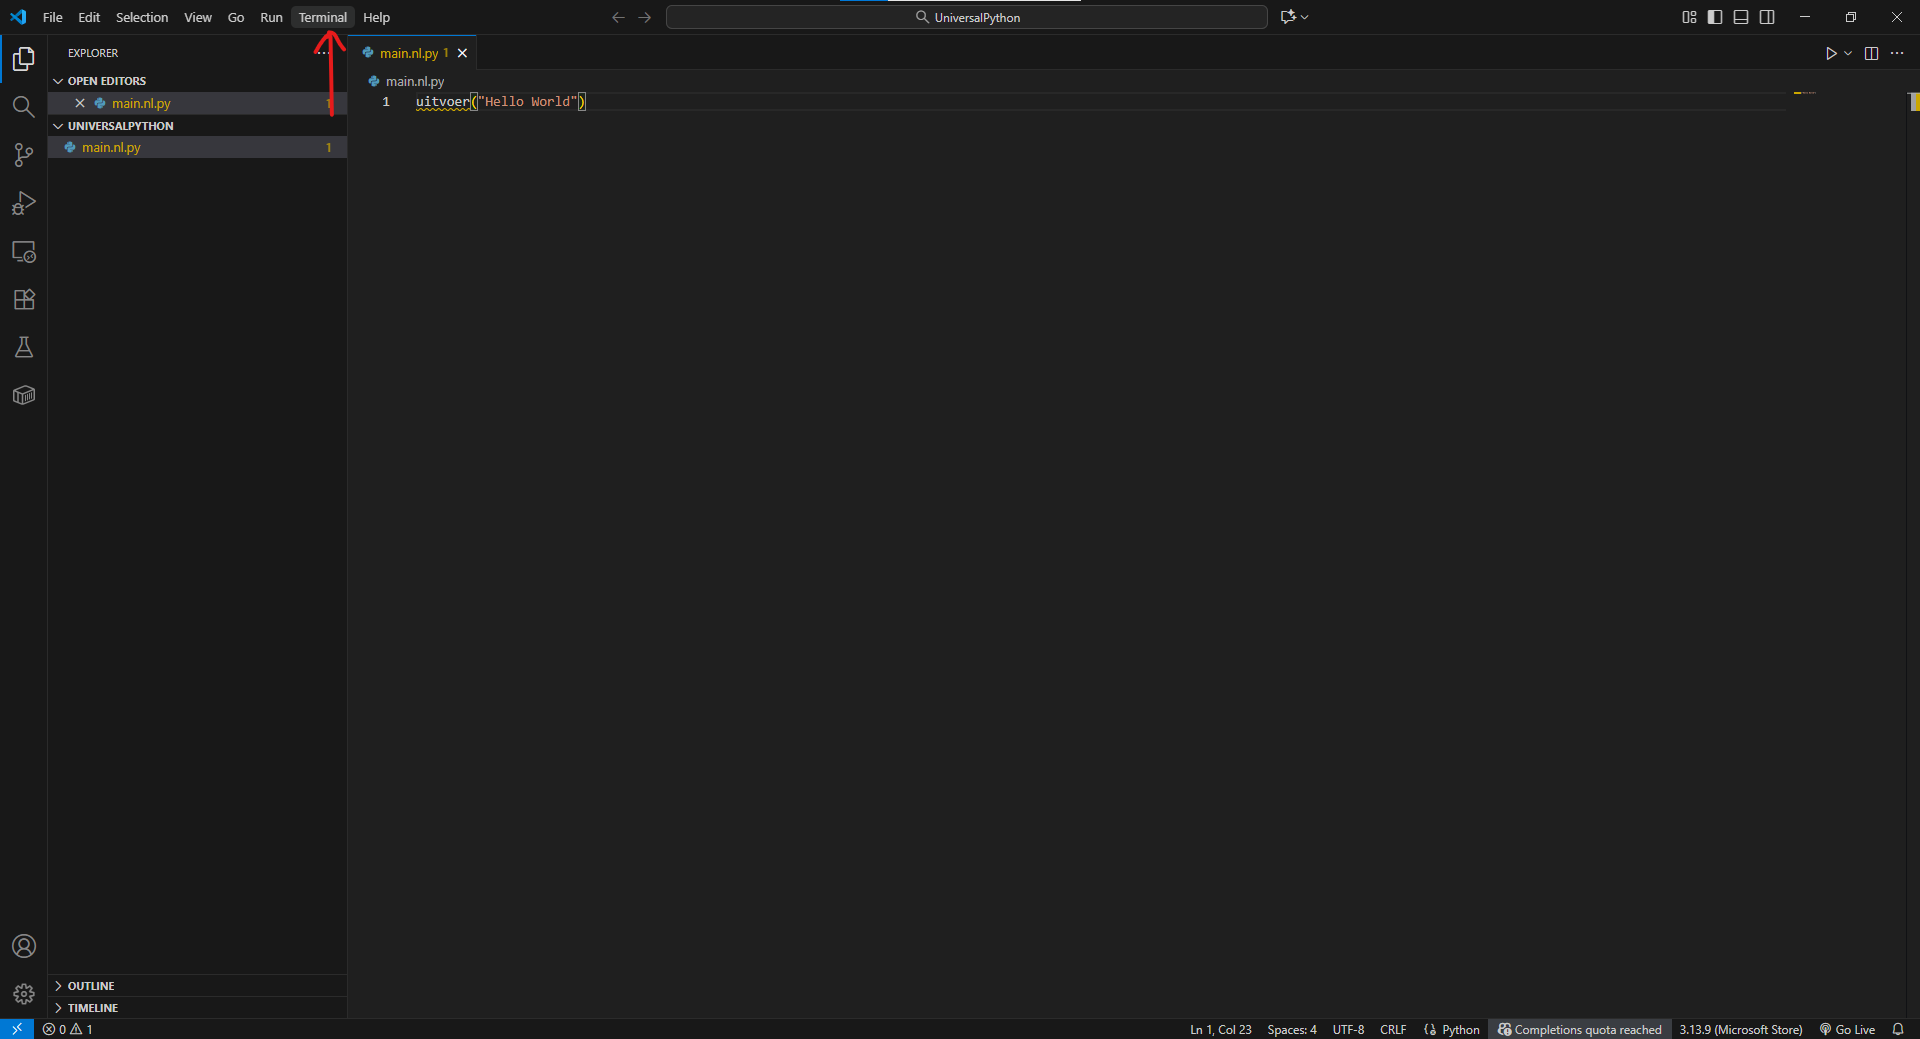Open the Remote Explorer view
The image size is (1920, 1039).
(x=23, y=251)
